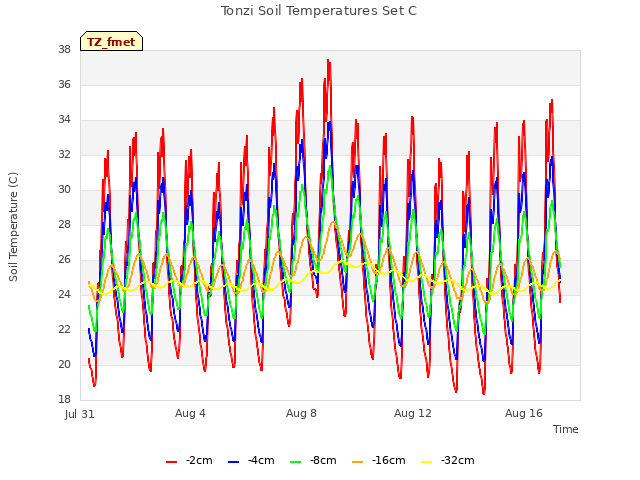Viewport: 640px width, 480px height.
Task: Click the 34 y-axis tick label
Action: [64, 120]
